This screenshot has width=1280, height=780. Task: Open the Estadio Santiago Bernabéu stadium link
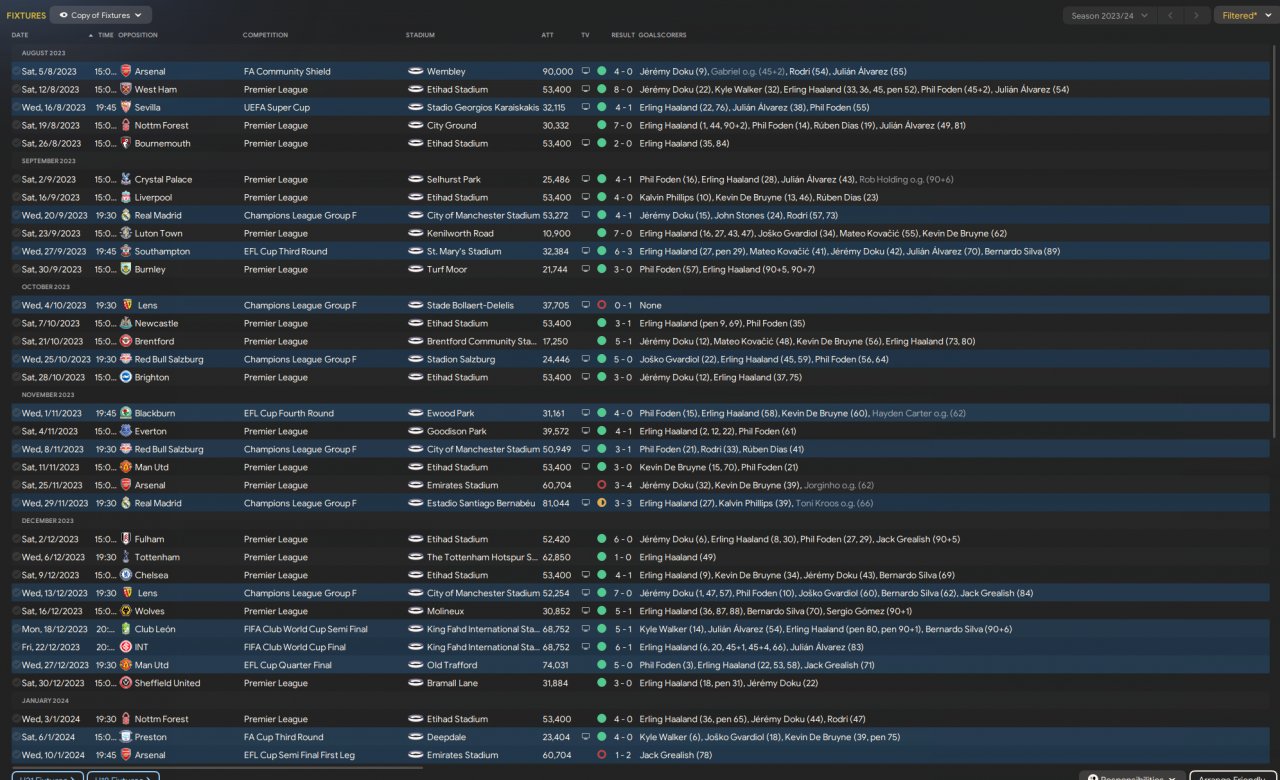[481, 503]
